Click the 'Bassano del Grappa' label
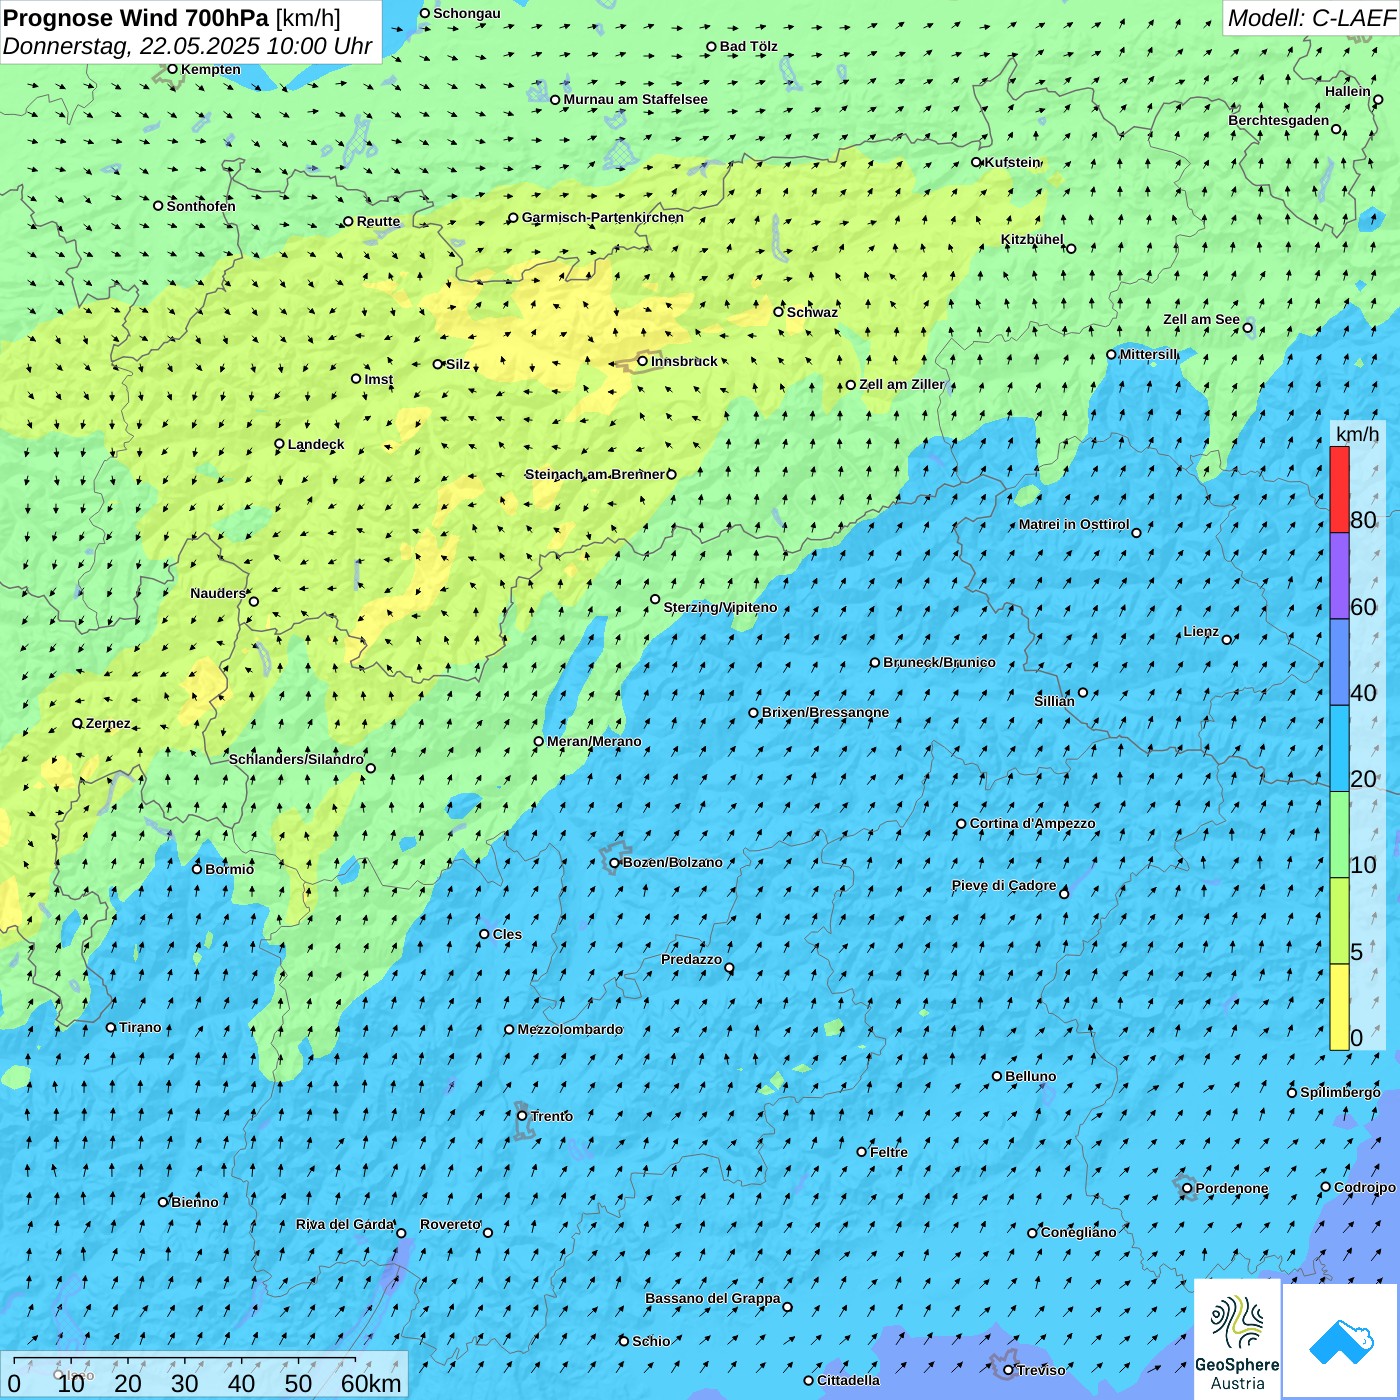This screenshot has height=1400, width=1400. click(x=713, y=1298)
